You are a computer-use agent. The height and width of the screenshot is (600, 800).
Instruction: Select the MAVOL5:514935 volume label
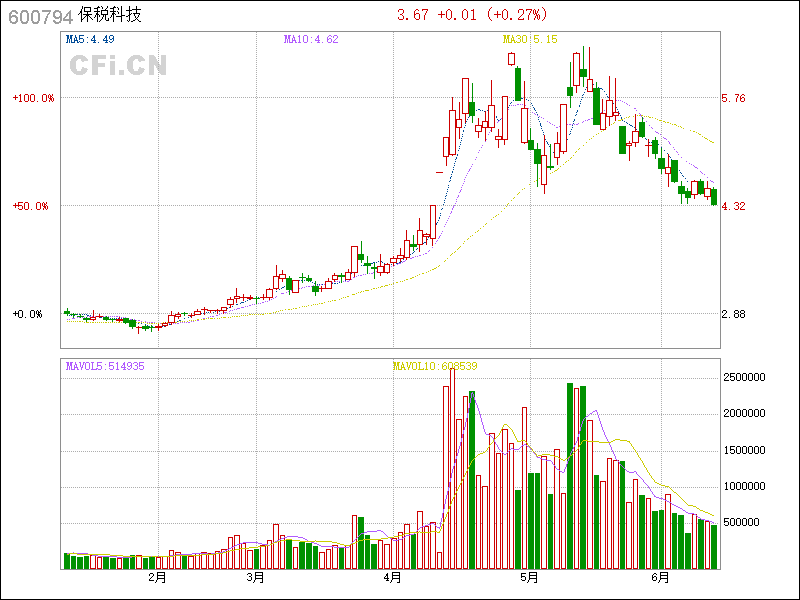[105, 366]
